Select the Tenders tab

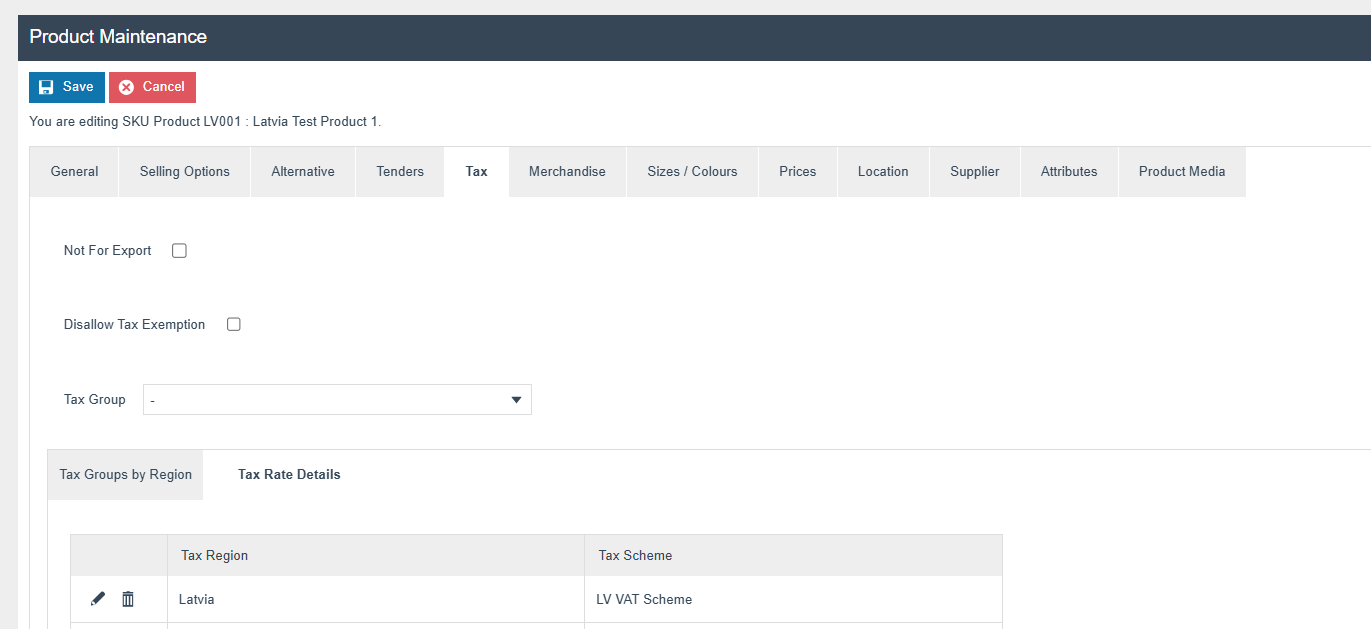pos(400,172)
